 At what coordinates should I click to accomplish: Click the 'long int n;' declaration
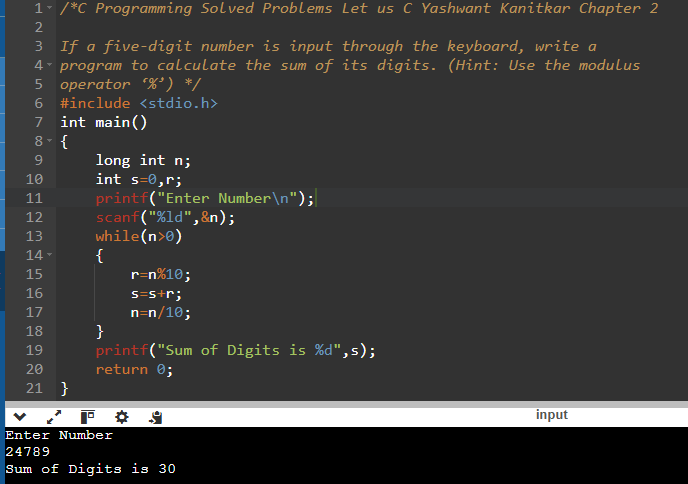click(143, 161)
